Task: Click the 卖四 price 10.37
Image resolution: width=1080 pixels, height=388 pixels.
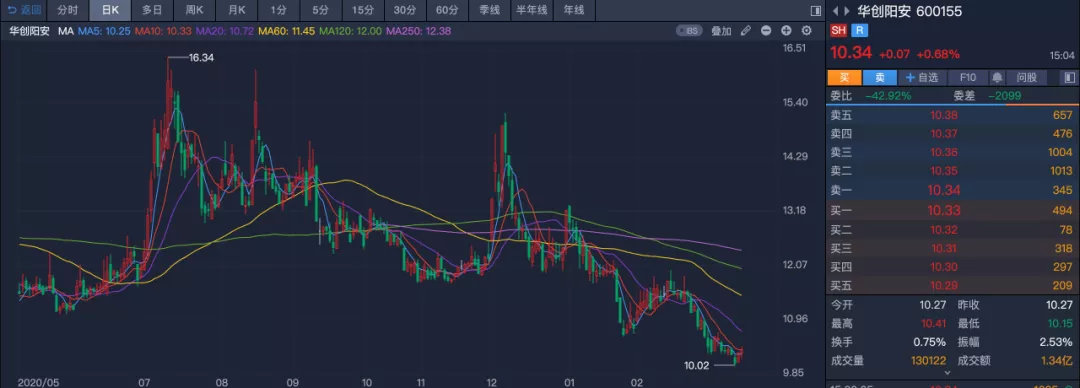Action: [944, 133]
